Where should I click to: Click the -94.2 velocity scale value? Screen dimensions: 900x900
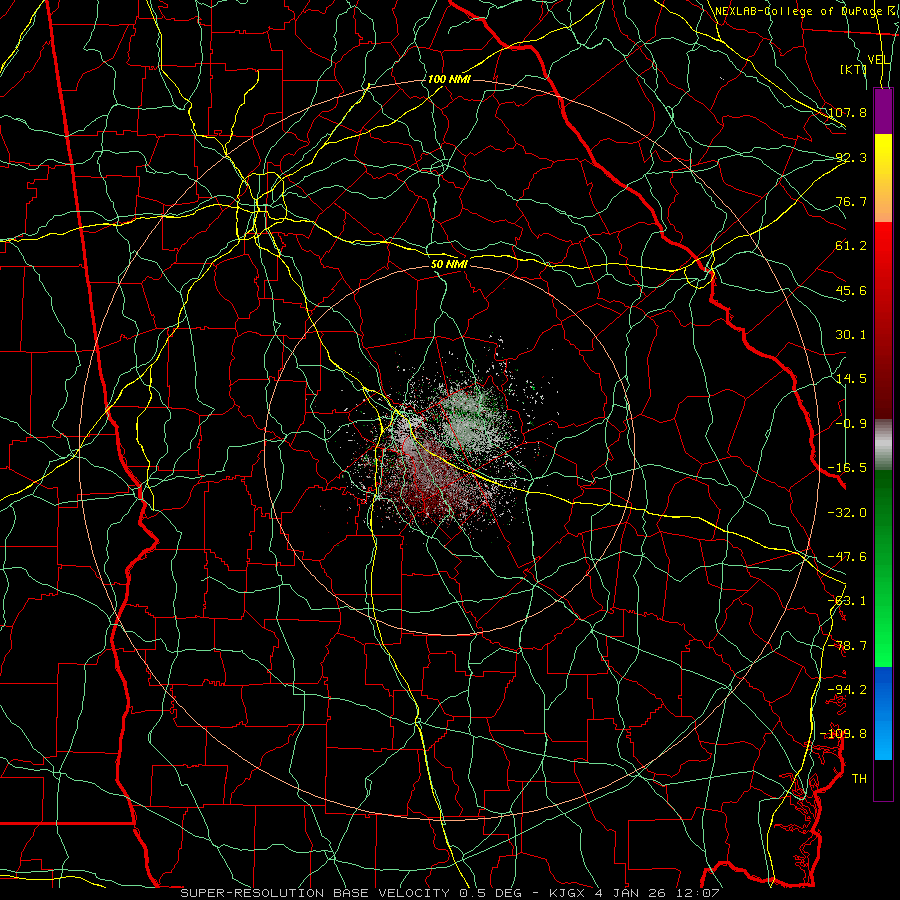[x=847, y=690]
